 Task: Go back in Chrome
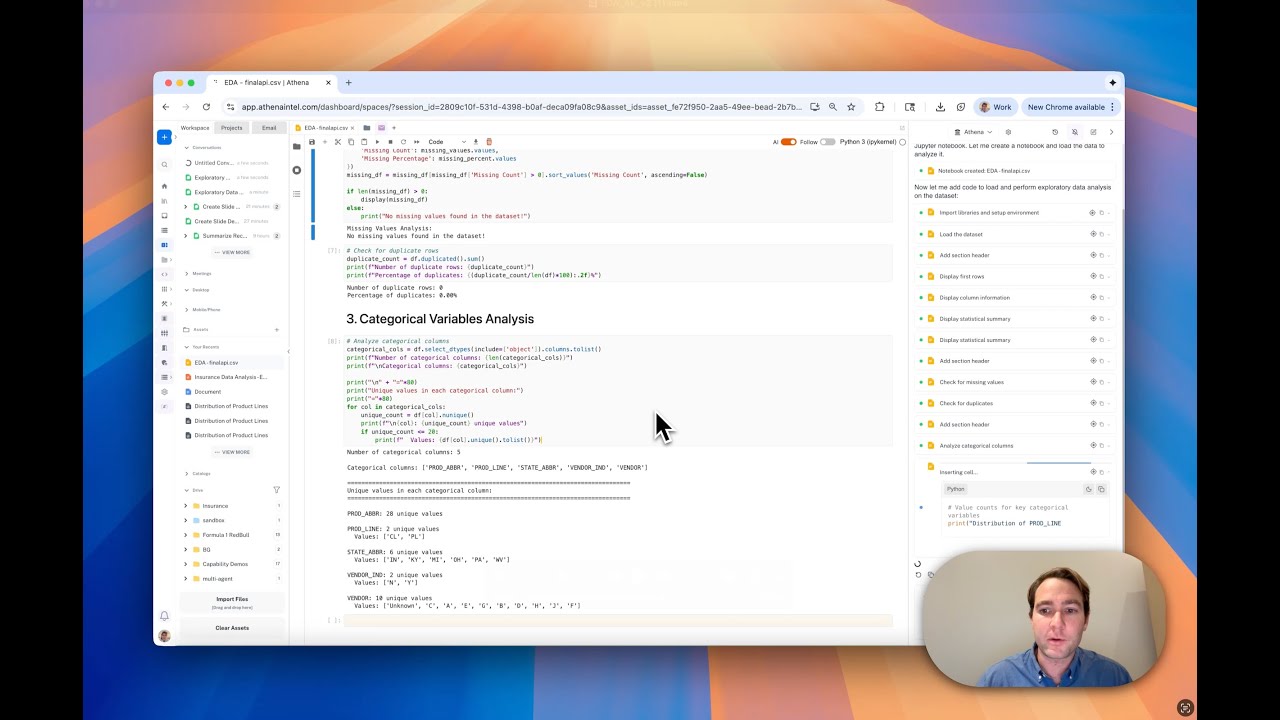[x=166, y=107]
